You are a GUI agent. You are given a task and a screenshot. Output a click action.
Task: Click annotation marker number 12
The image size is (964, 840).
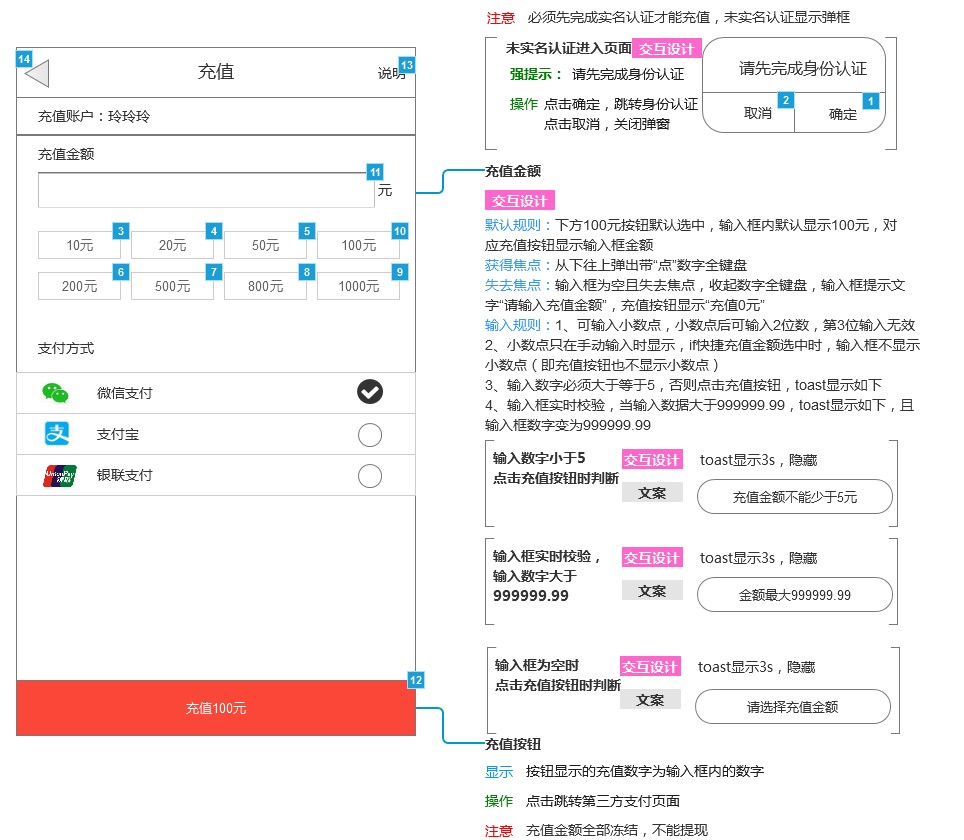[416, 680]
